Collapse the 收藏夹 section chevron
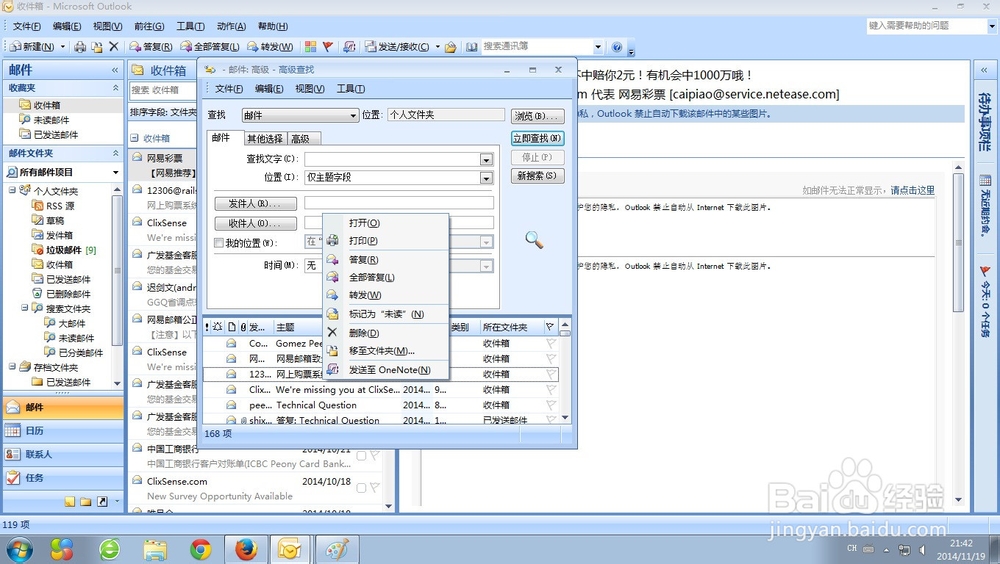The height and width of the screenshot is (564, 1000). tap(115, 87)
